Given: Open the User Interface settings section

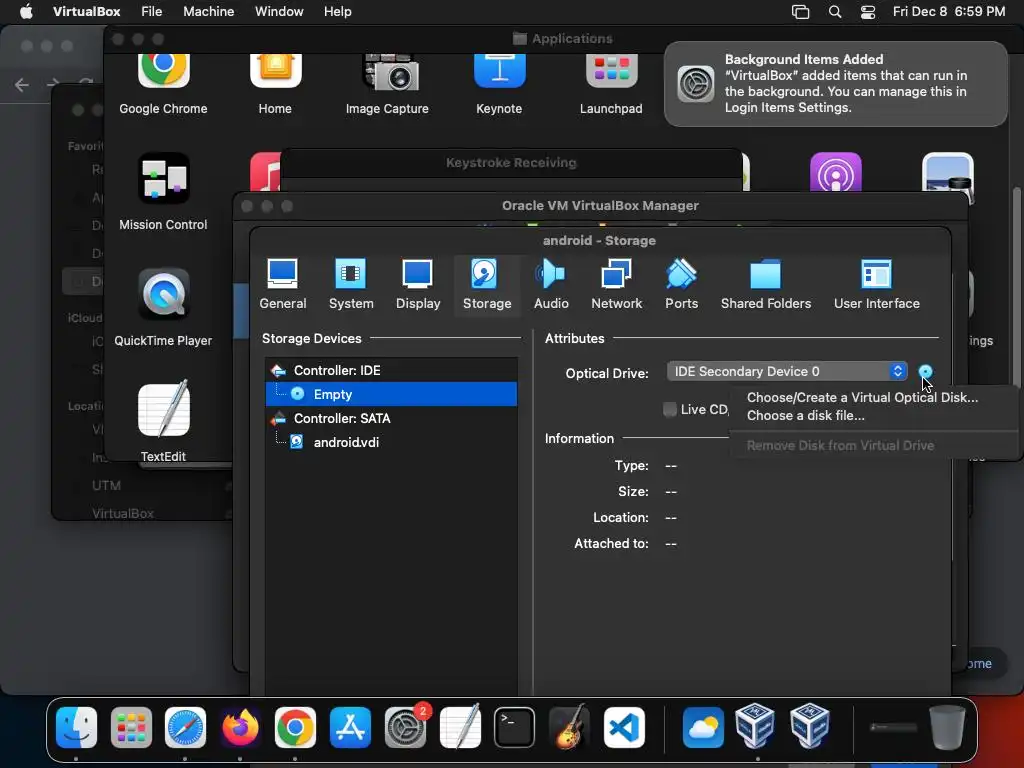Looking at the screenshot, I should coord(876,285).
